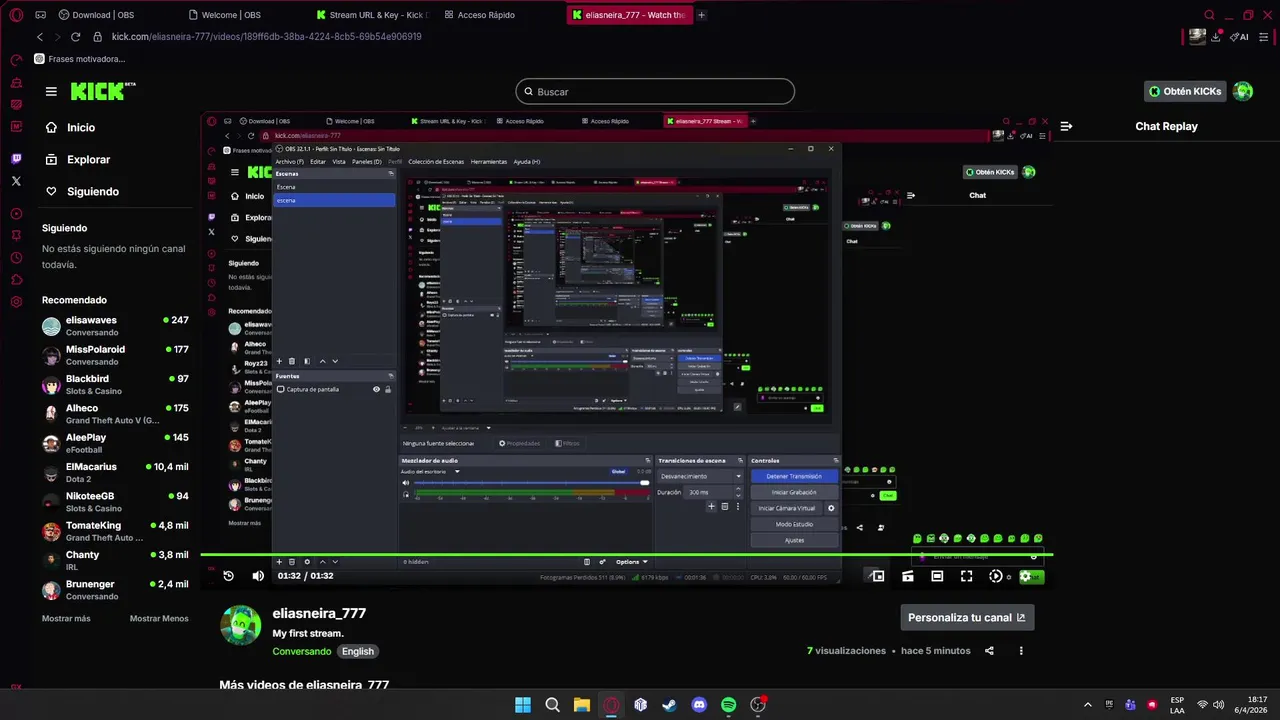Reload the Kick page
The width and height of the screenshot is (1280, 720).
tap(75, 37)
